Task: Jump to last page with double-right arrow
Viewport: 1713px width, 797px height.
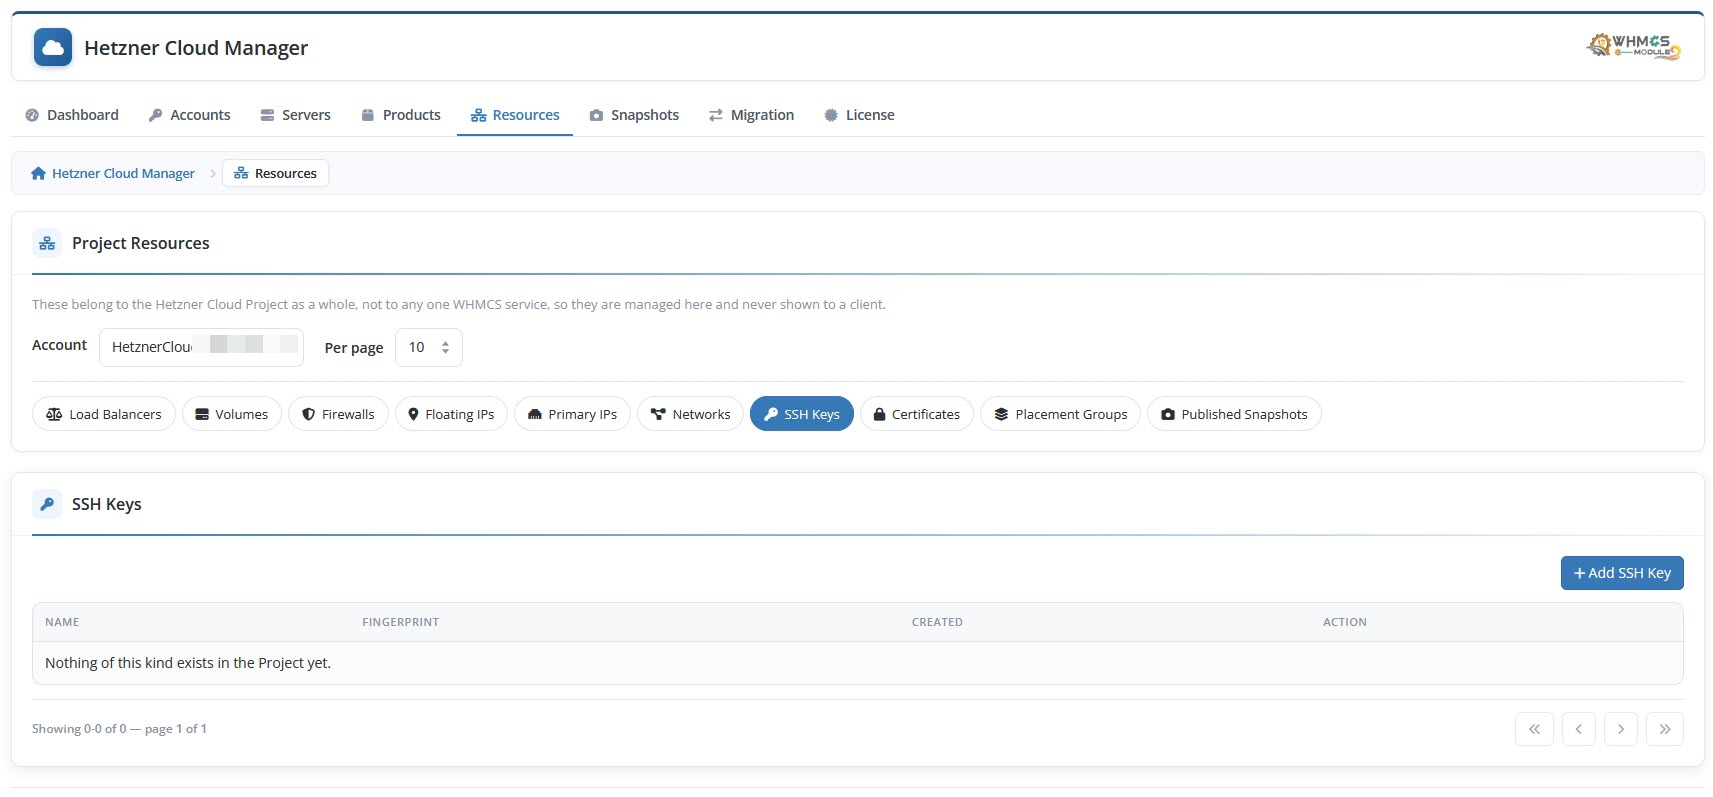Action: [x=1665, y=729]
